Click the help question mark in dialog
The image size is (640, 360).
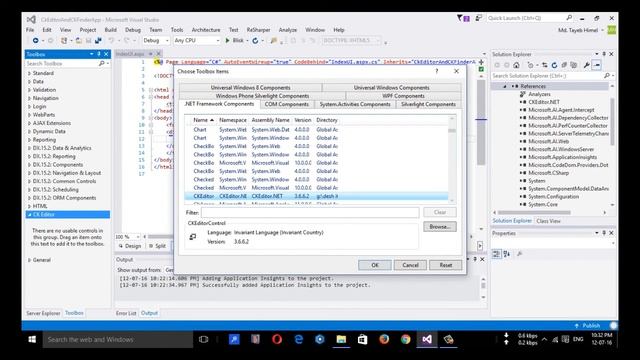[x=437, y=71]
